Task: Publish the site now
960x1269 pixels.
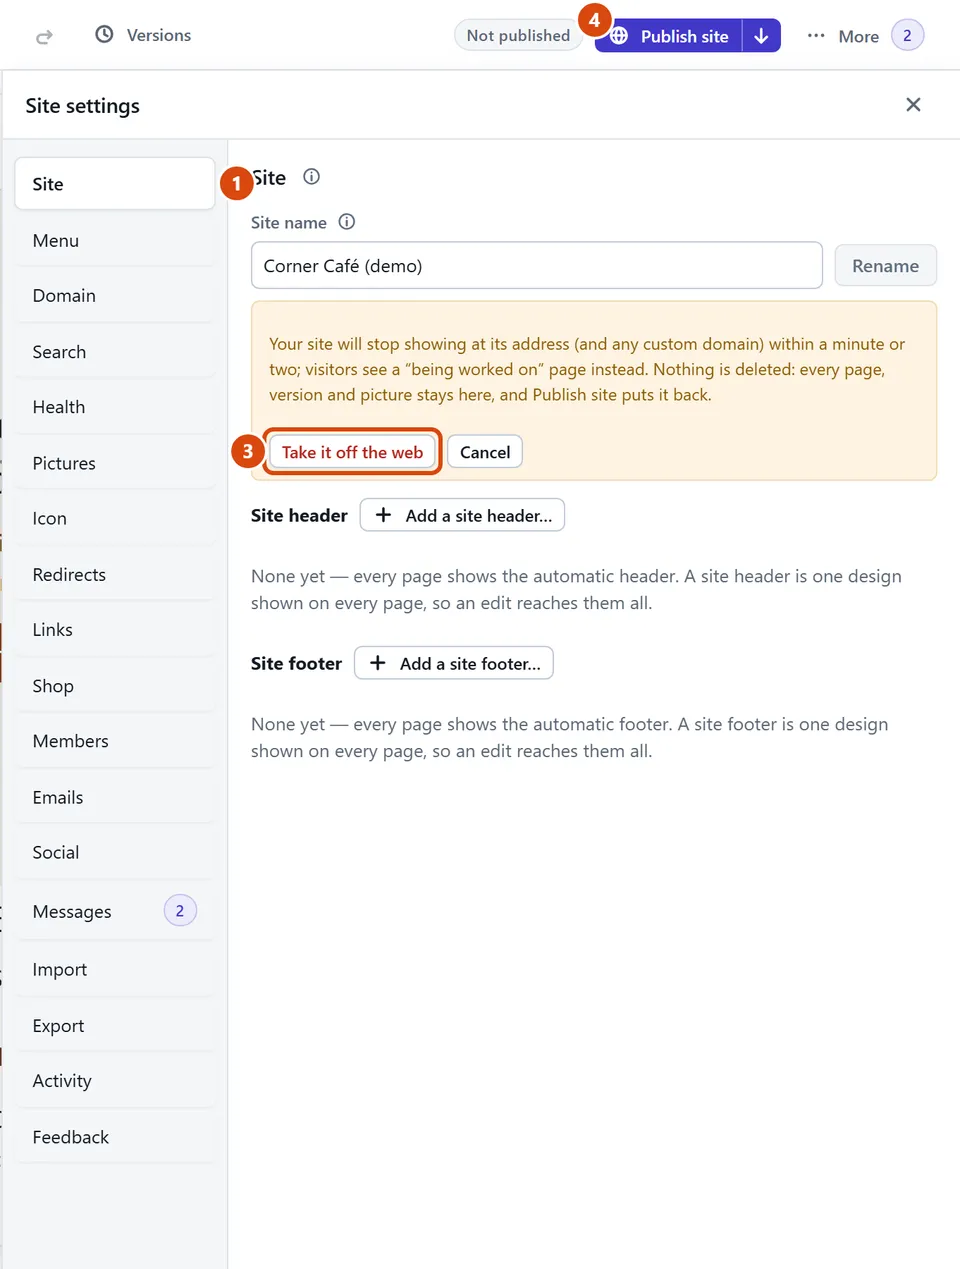Action: coord(669,36)
